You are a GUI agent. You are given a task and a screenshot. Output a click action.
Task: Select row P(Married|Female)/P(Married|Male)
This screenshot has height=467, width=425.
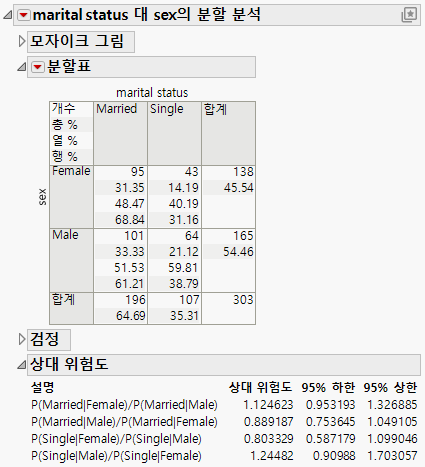pos(224,405)
